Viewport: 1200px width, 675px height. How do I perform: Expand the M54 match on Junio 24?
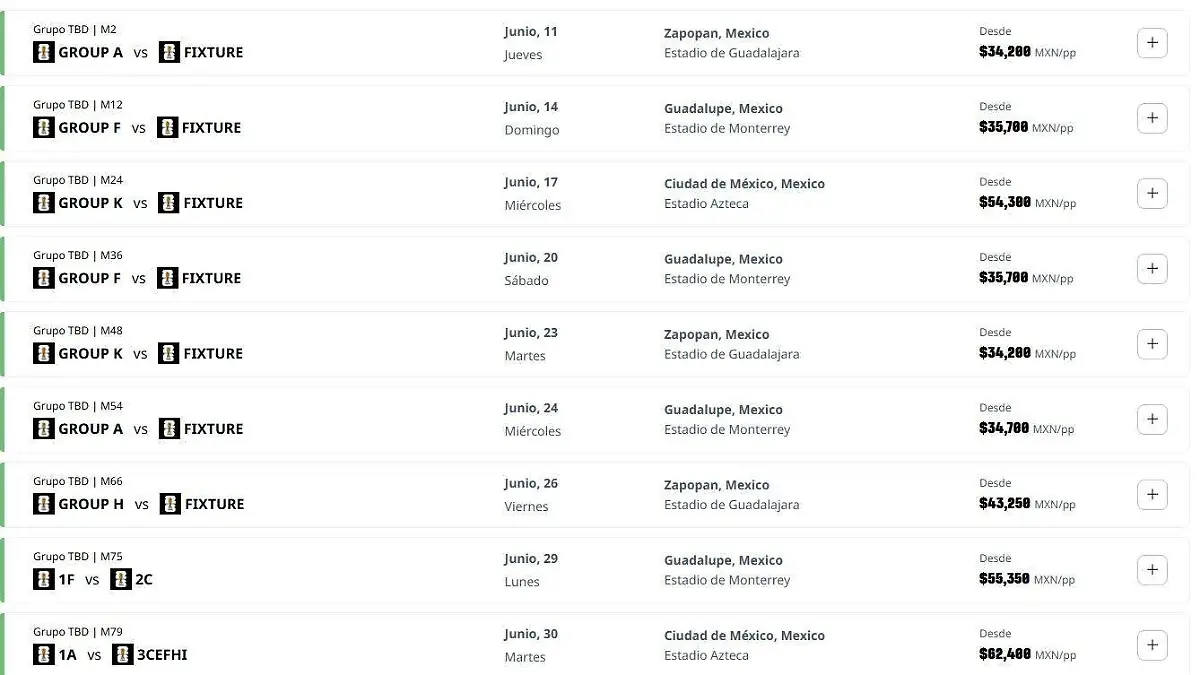[1152, 419]
